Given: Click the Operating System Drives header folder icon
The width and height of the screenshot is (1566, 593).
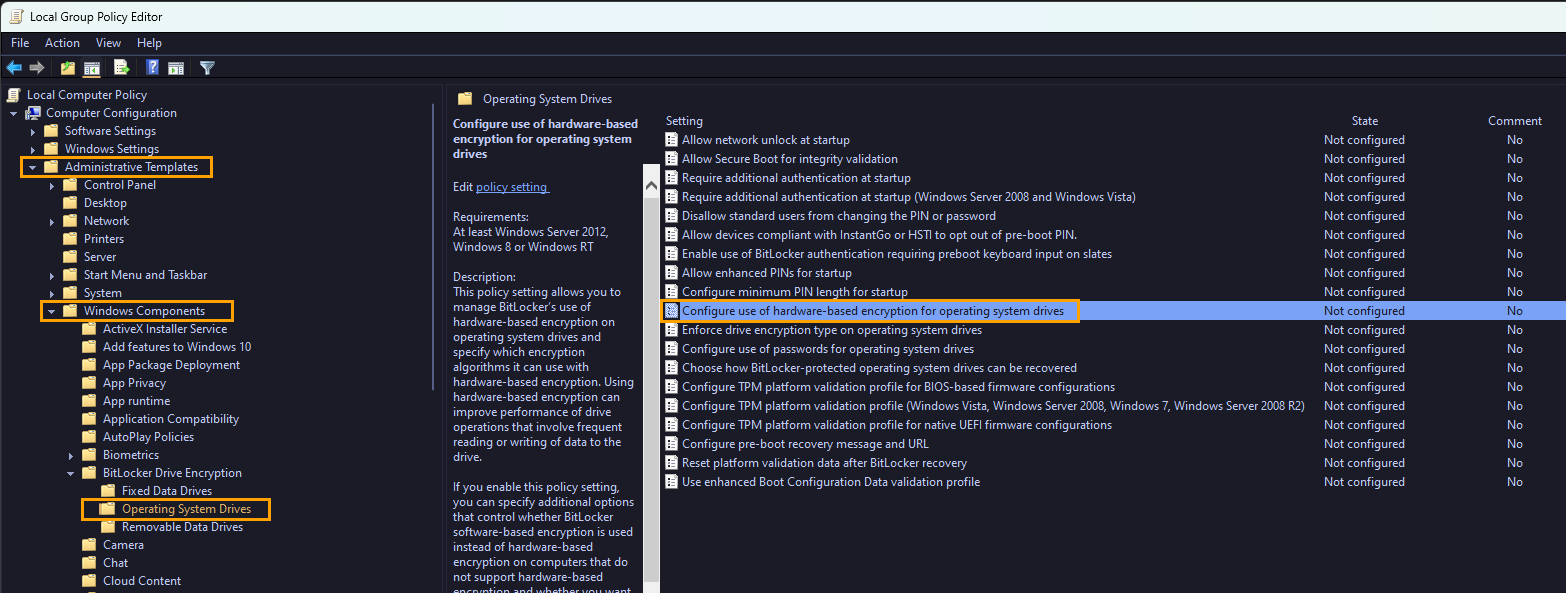Looking at the screenshot, I should 464,99.
